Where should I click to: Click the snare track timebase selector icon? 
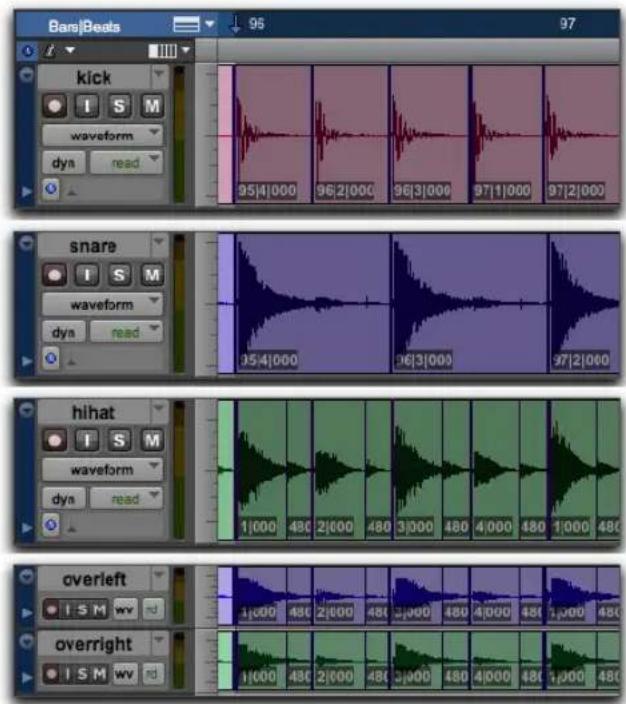(51, 358)
